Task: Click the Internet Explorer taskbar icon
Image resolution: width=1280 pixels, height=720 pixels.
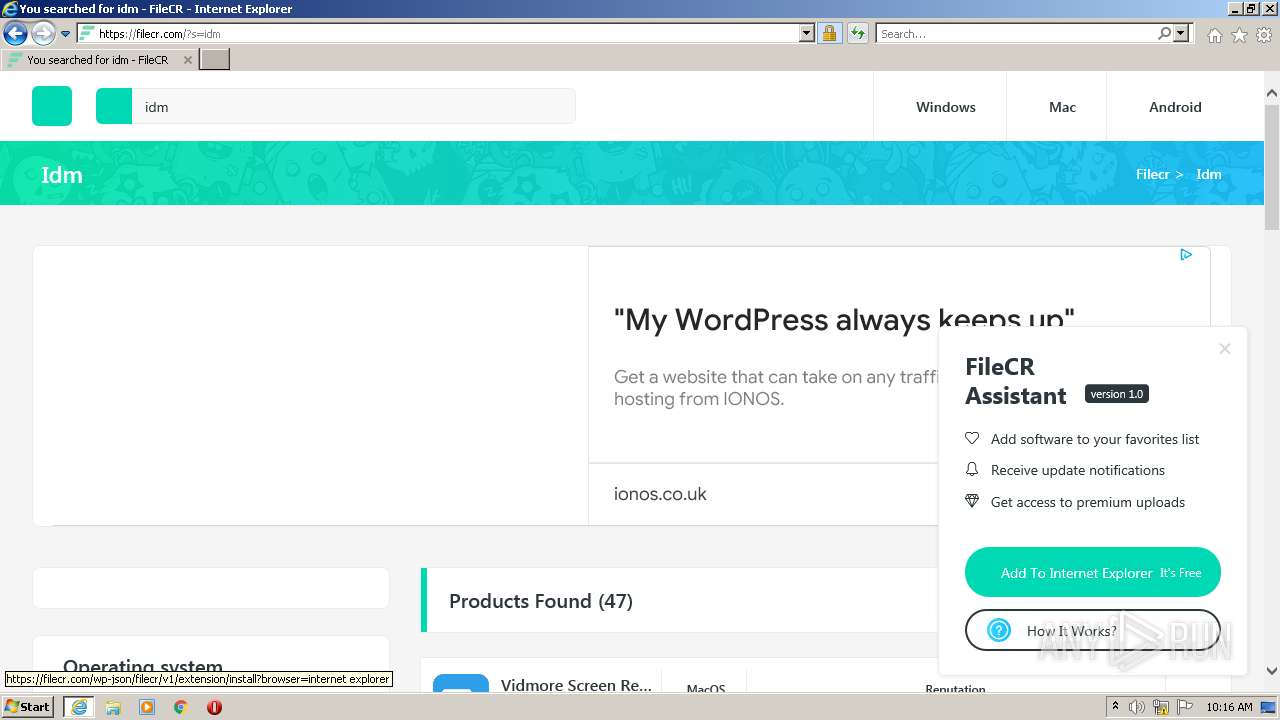Action: pyautogui.click(x=79, y=707)
